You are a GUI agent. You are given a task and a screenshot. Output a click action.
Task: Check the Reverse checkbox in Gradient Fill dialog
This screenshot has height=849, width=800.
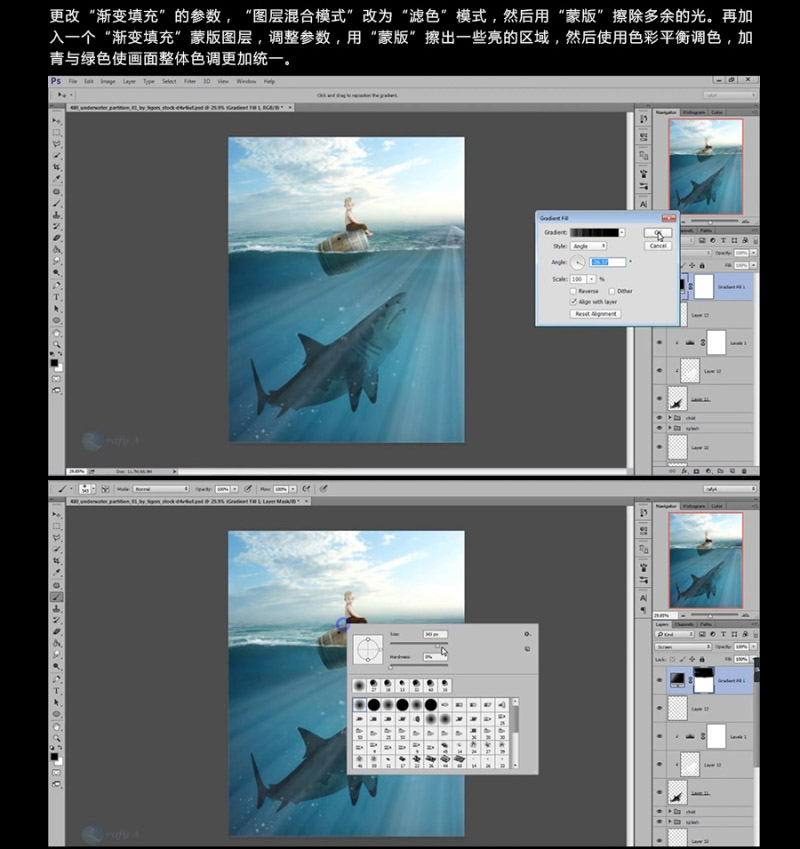tap(573, 291)
